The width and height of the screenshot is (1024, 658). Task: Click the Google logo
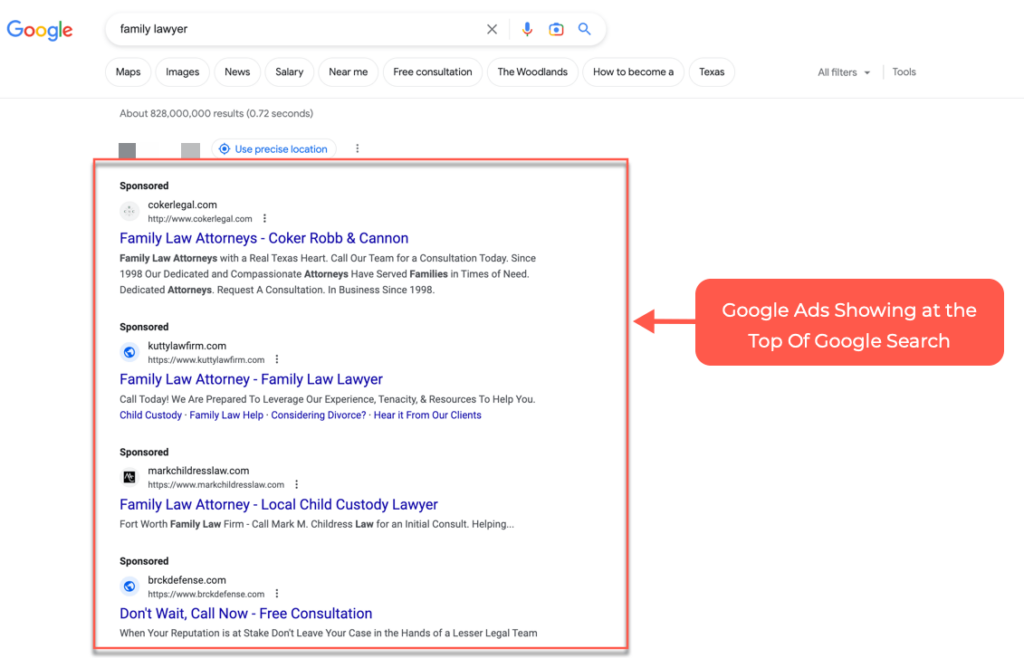(40, 30)
